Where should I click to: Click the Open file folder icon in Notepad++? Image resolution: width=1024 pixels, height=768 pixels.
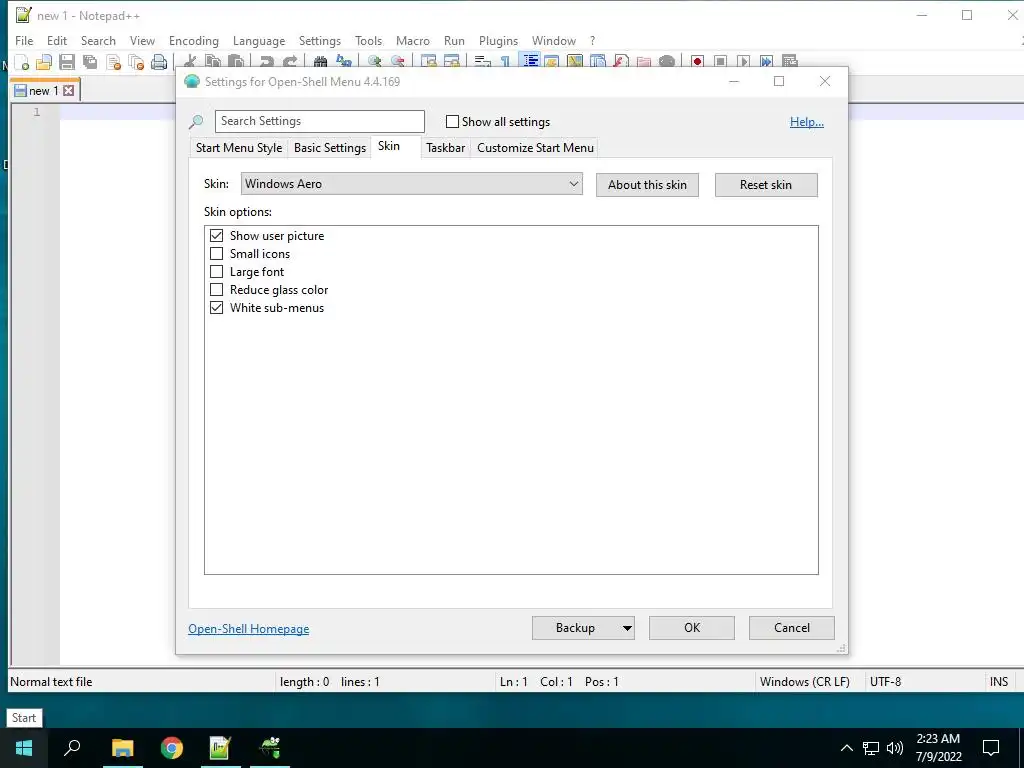(x=44, y=62)
